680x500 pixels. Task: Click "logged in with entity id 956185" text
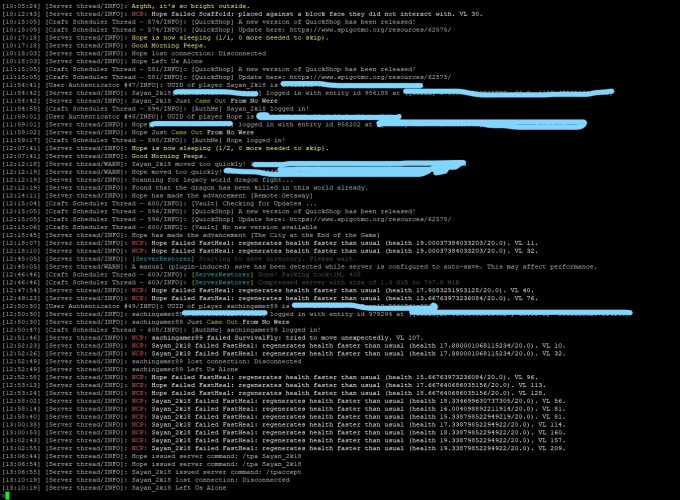(329, 93)
